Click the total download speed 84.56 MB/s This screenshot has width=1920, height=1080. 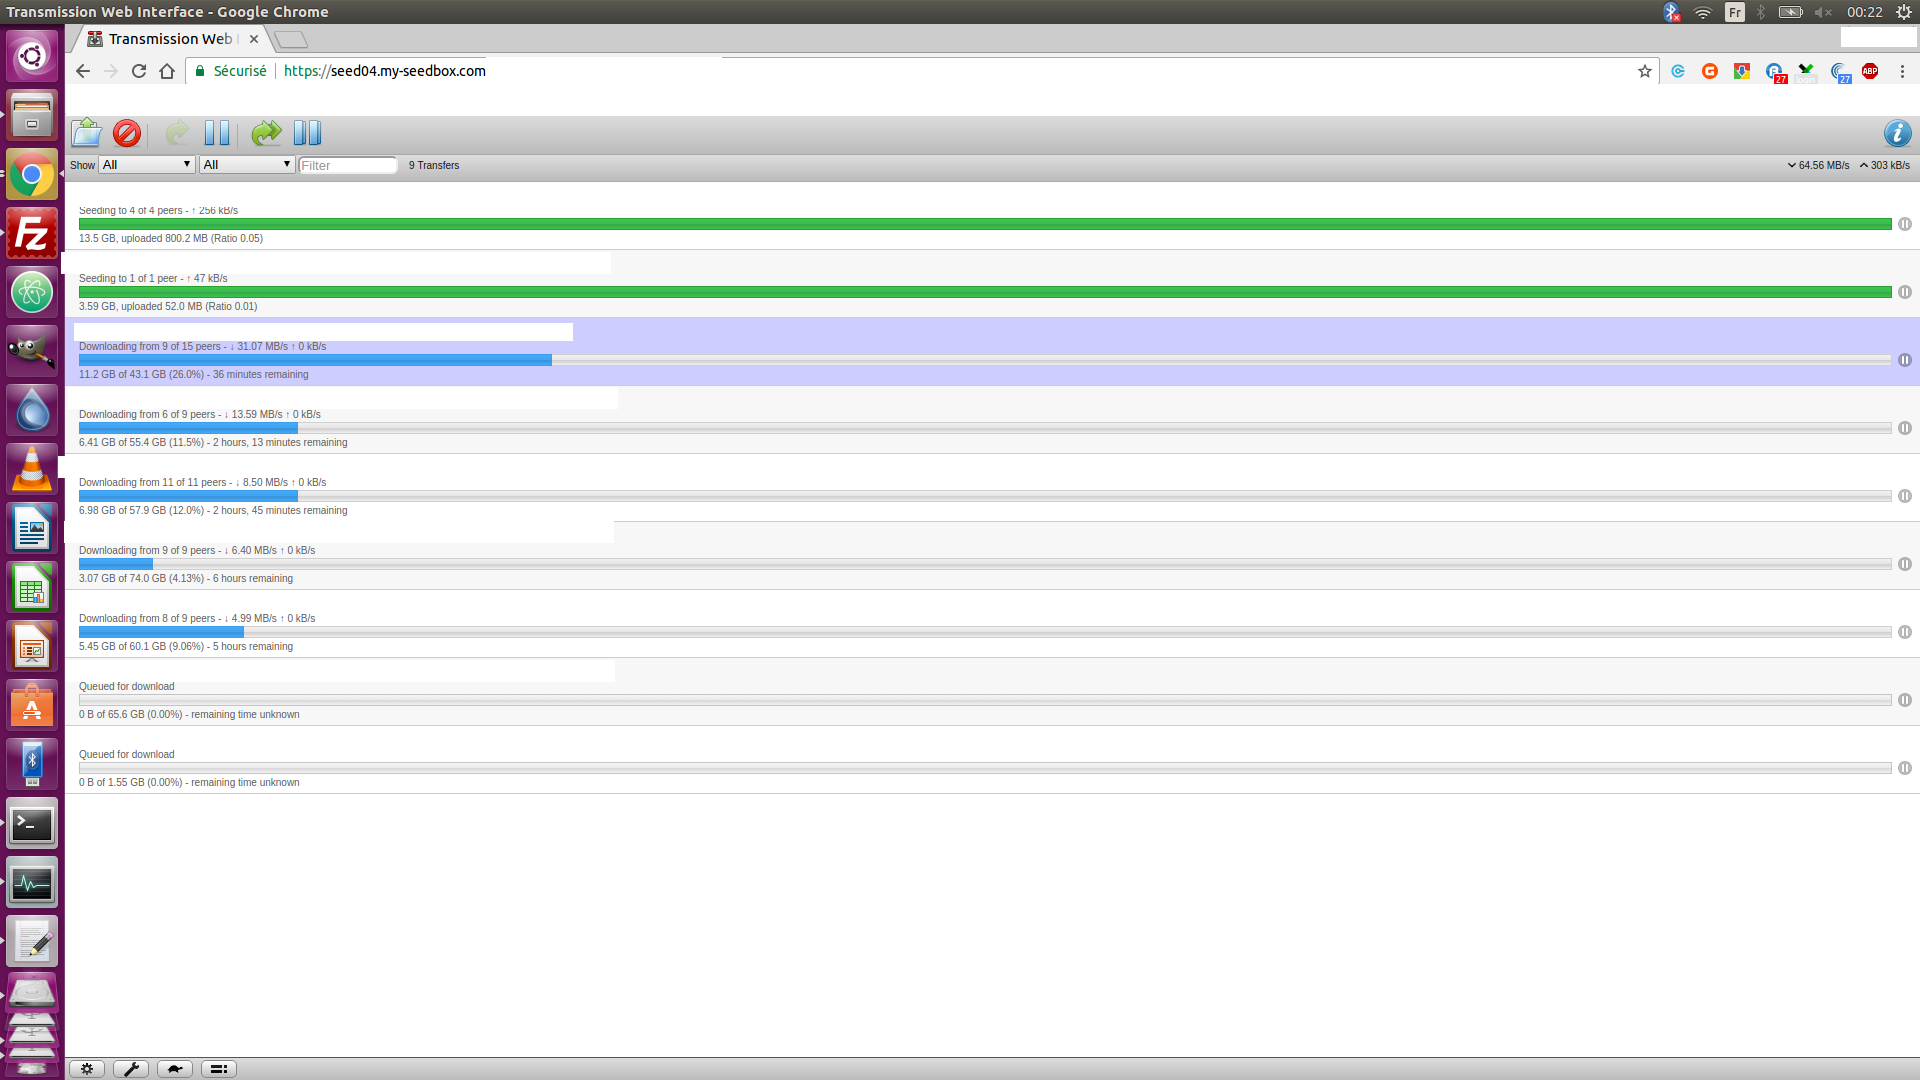1820,165
